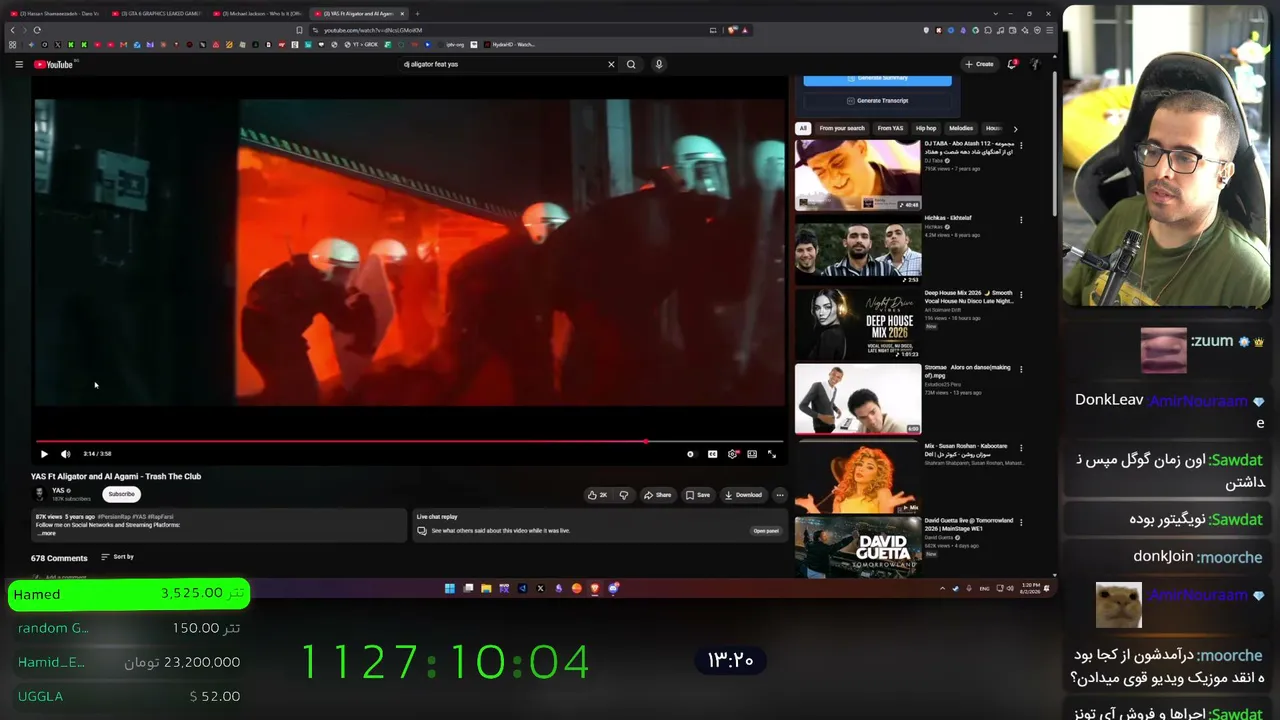1280x720 pixels.
Task: Click the #PersianRap hashtag in description
Action: tap(116, 517)
